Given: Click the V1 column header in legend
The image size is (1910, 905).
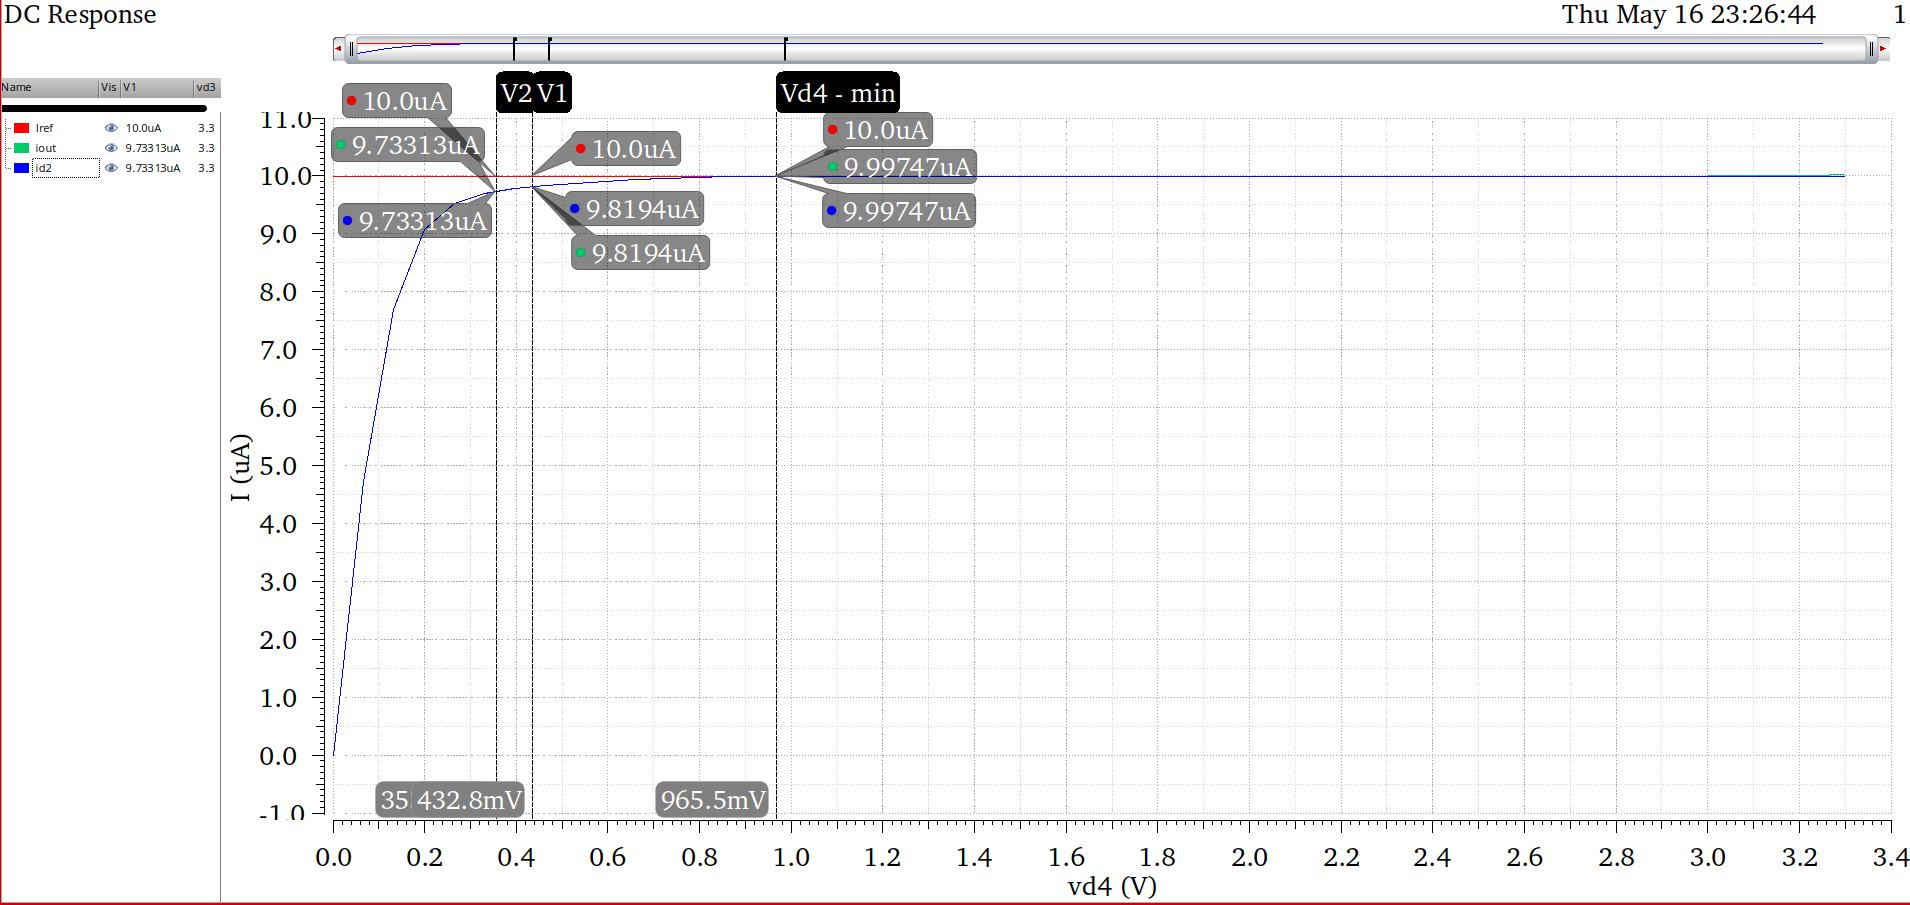Looking at the screenshot, I should click(157, 87).
